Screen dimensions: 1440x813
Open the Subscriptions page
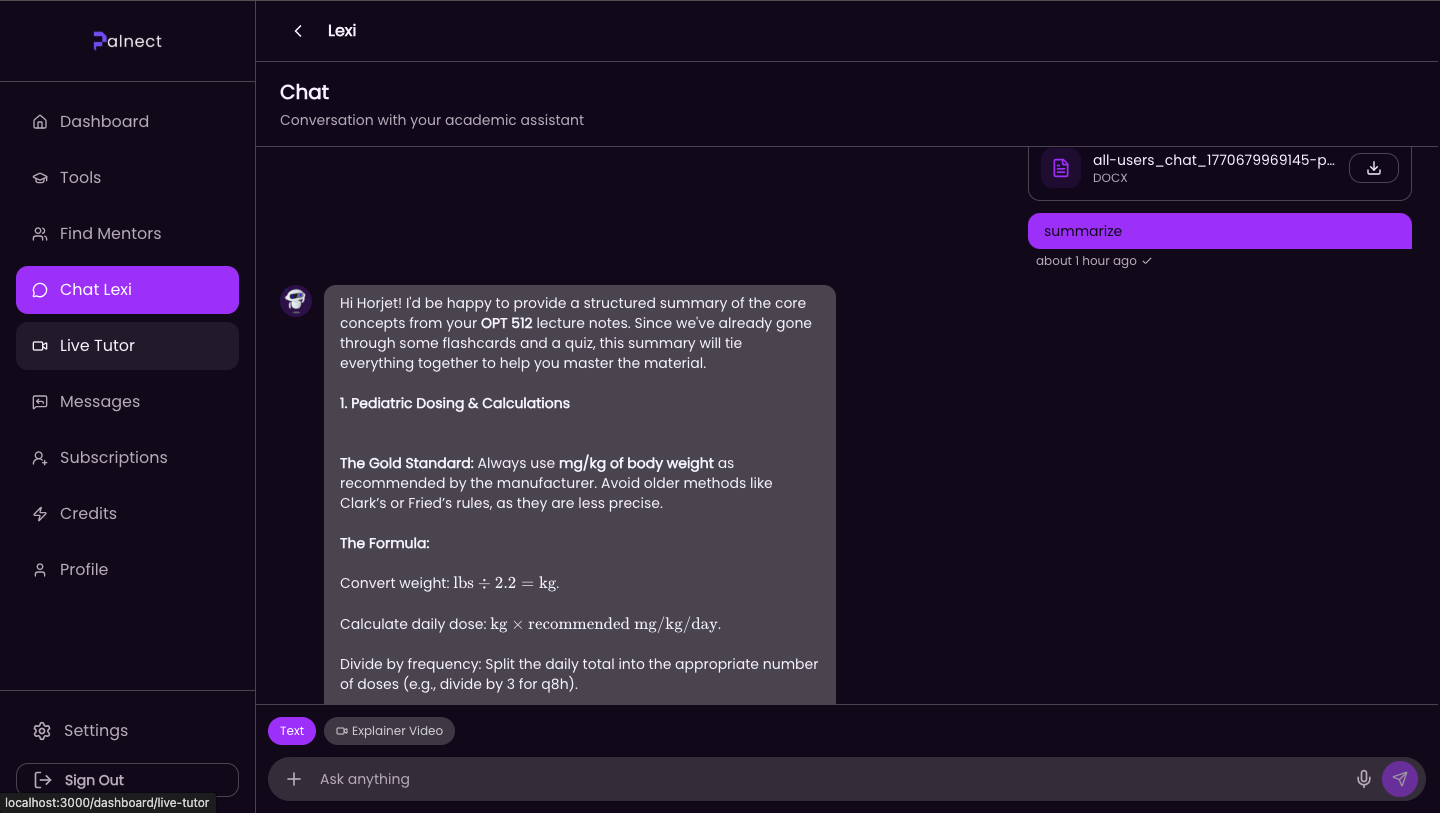113,458
